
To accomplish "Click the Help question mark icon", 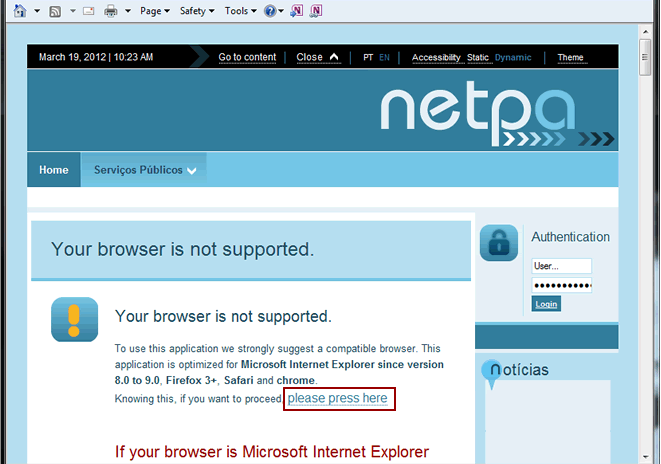I will point(269,11).
